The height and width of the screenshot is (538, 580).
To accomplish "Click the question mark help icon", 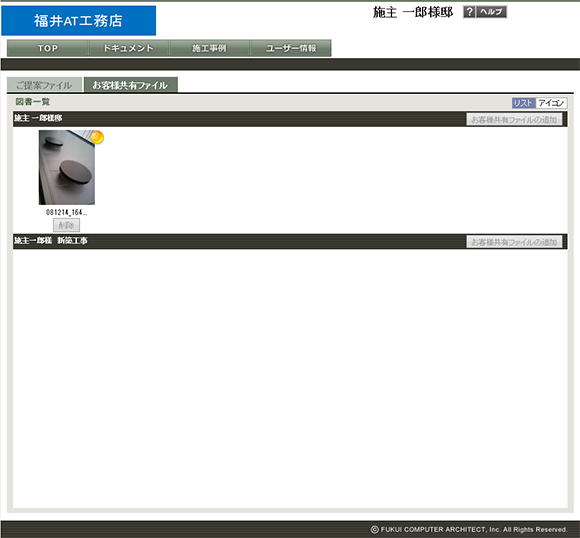I will pyautogui.click(x=469, y=12).
